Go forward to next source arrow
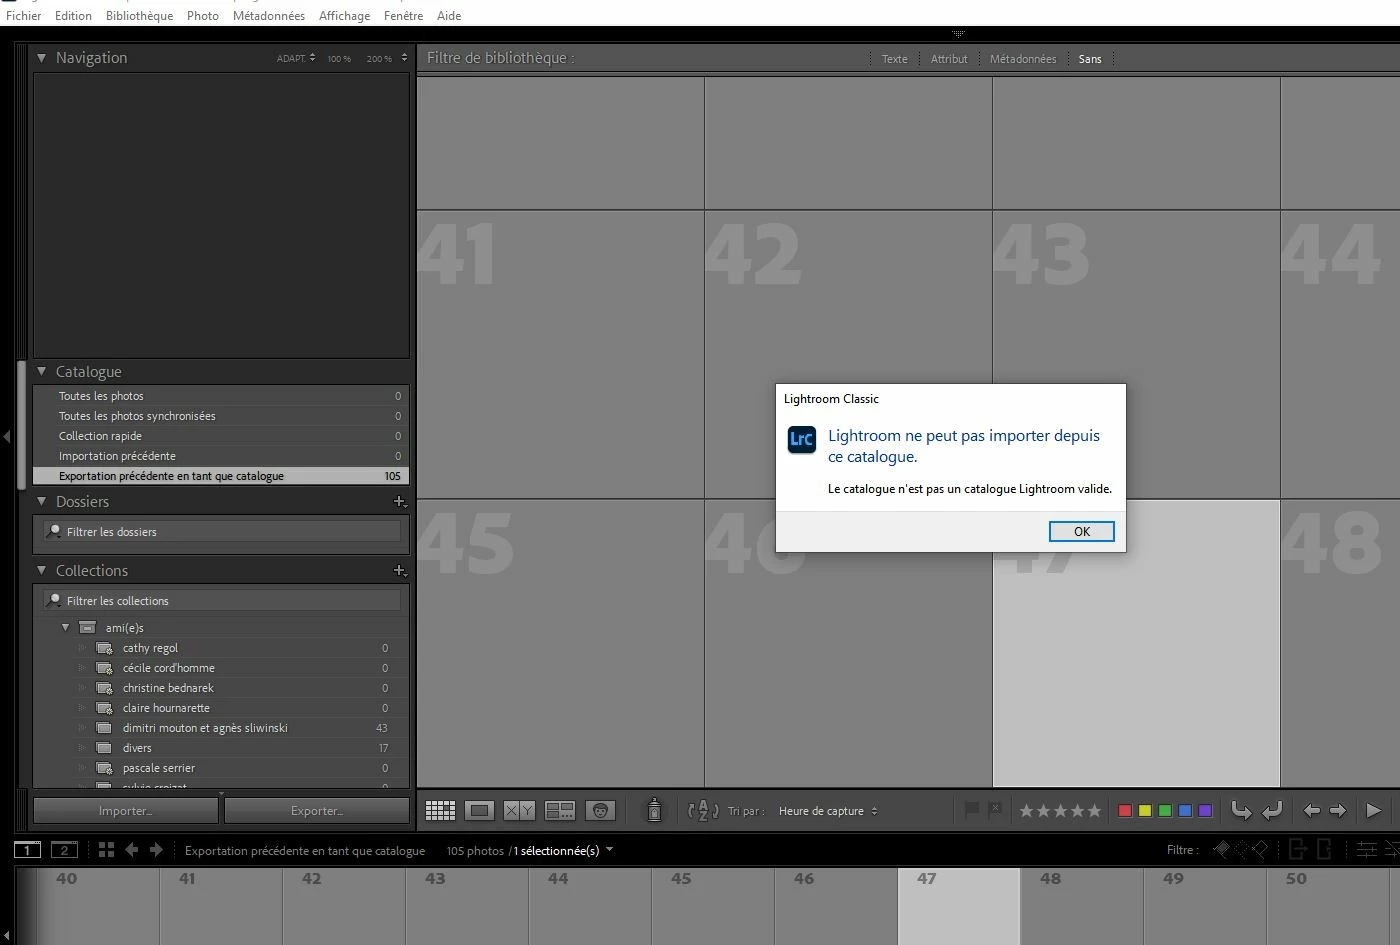 (x=156, y=850)
